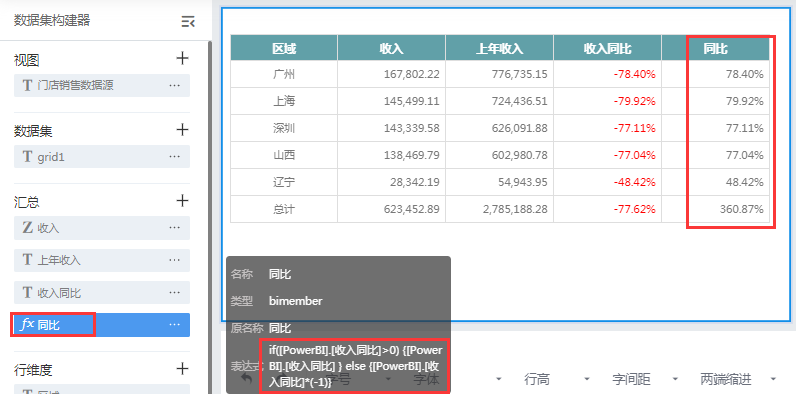Open more options for 同比 fx item
This screenshot has width=796, height=394.
pyautogui.click(x=175, y=324)
